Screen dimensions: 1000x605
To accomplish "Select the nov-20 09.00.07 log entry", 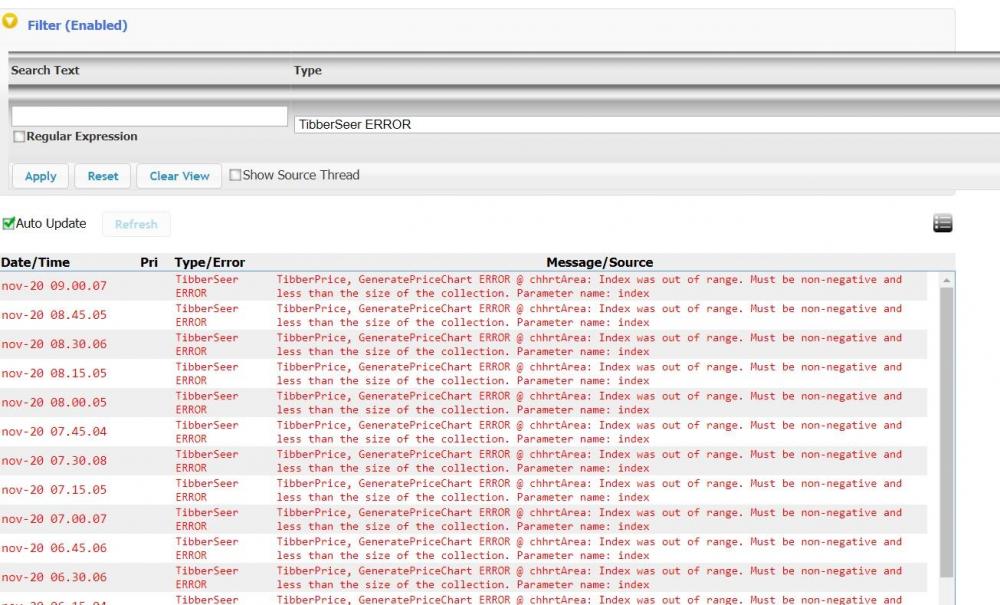I will coord(54,286).
